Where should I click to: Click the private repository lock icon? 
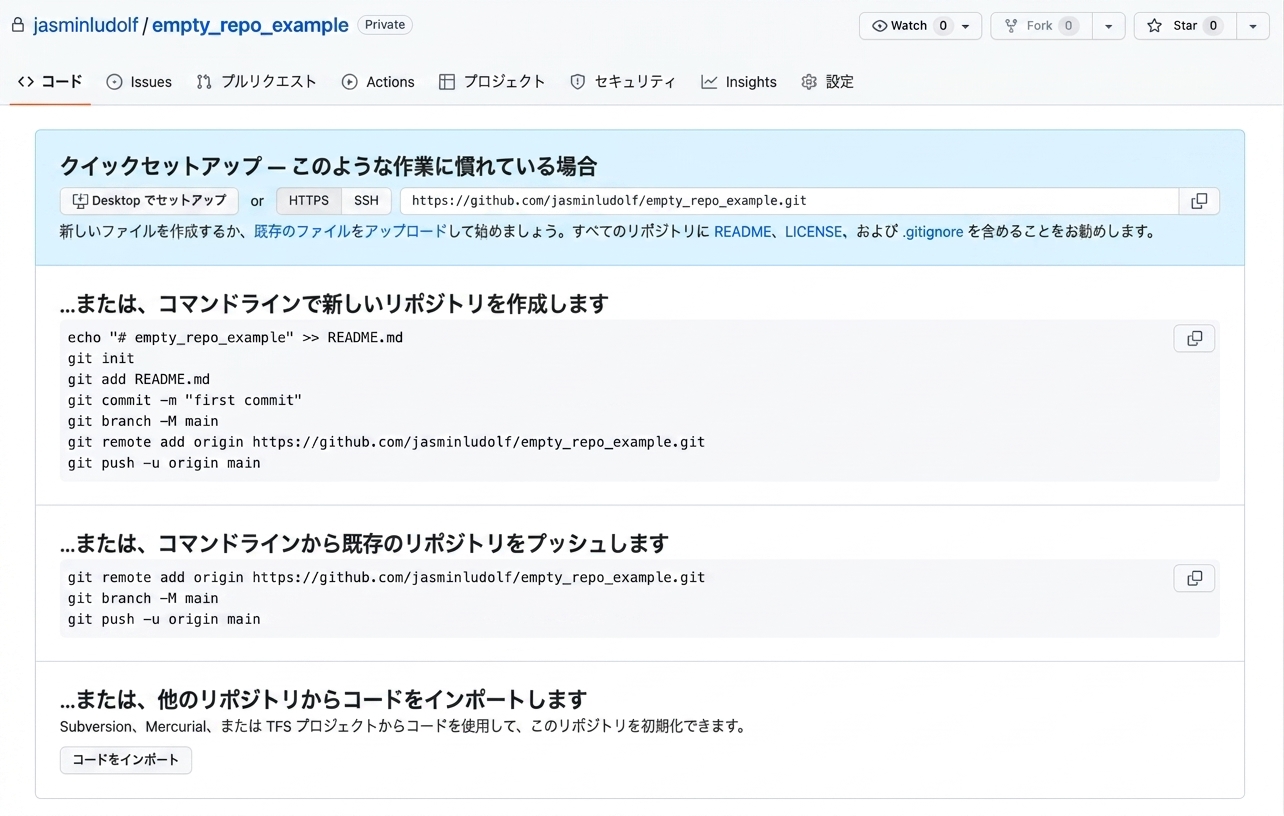17,25
